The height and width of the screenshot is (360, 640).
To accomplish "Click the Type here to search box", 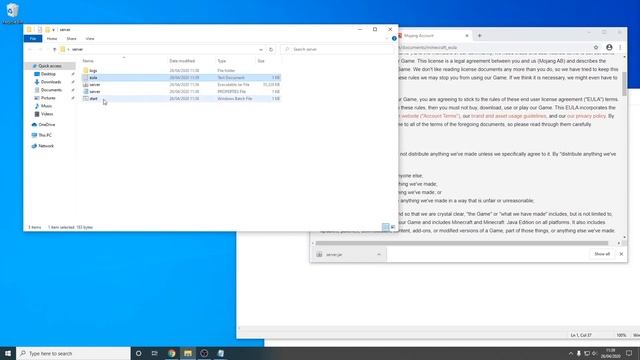I will click(73, 353).
